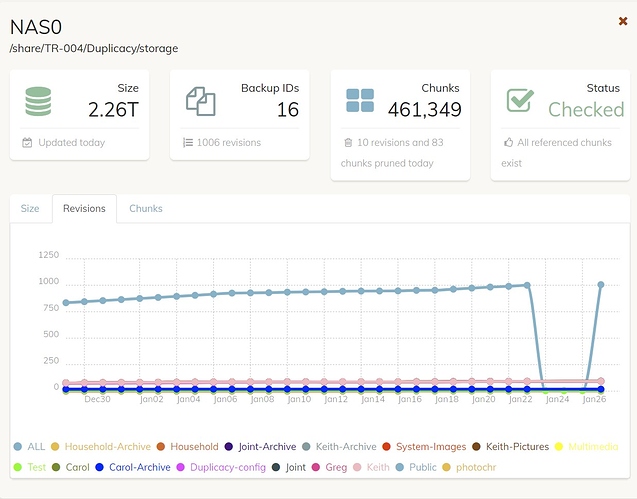Image resolution: width=637 pixels, height=499 pixels.
Task: Toggle Test series visibility
Action: pyautogui.click(x=30, y=467)
